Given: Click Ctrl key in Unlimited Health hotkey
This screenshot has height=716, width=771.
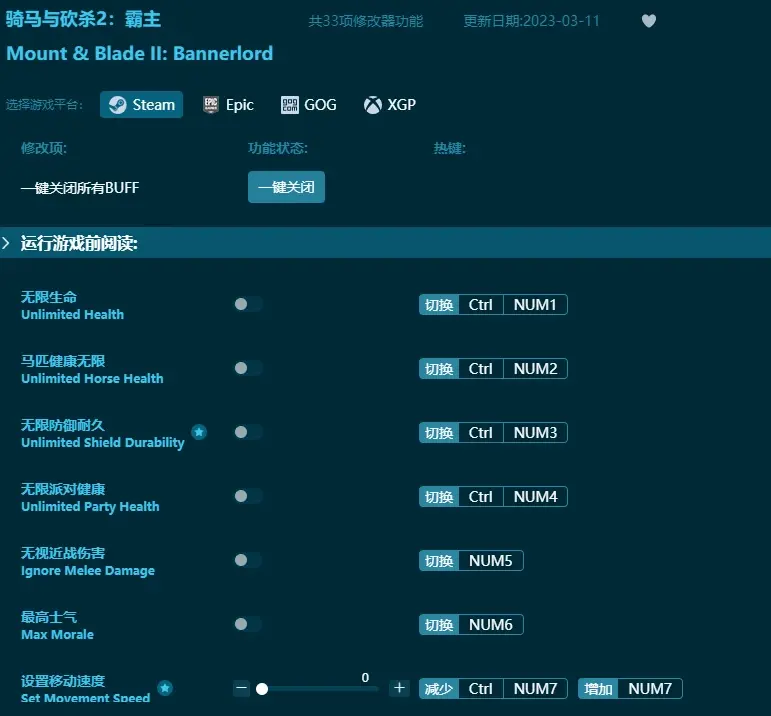Looking at the screenshot, I should pyautogui.click(x=481, y=305).
